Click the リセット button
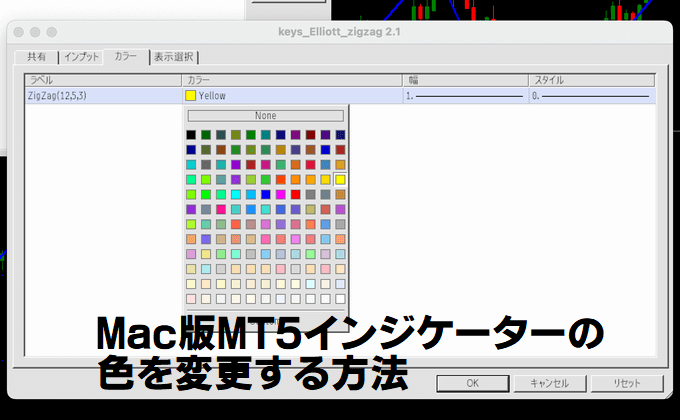The image size is (680, 420). click(x=627, y=383)
